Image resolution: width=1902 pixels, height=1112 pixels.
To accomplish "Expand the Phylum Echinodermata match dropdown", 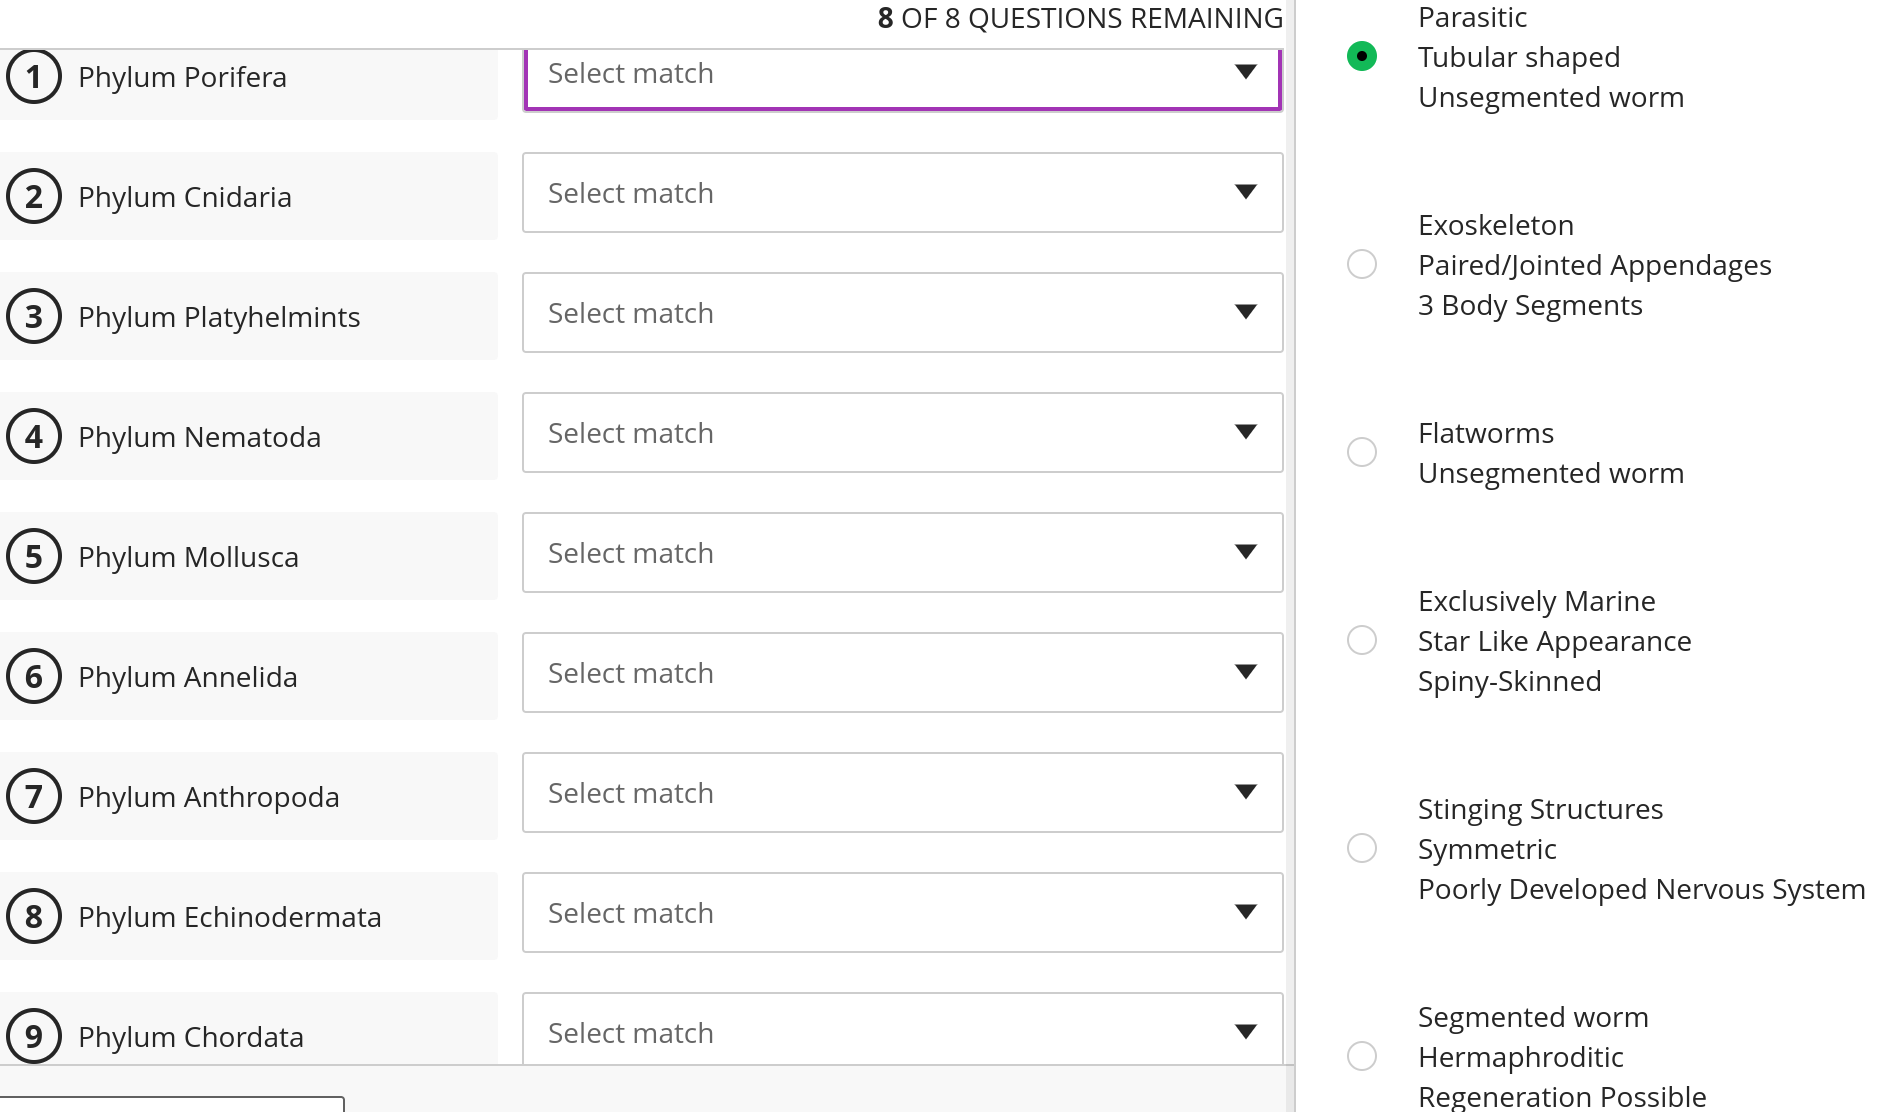I will tap(902, 913).
